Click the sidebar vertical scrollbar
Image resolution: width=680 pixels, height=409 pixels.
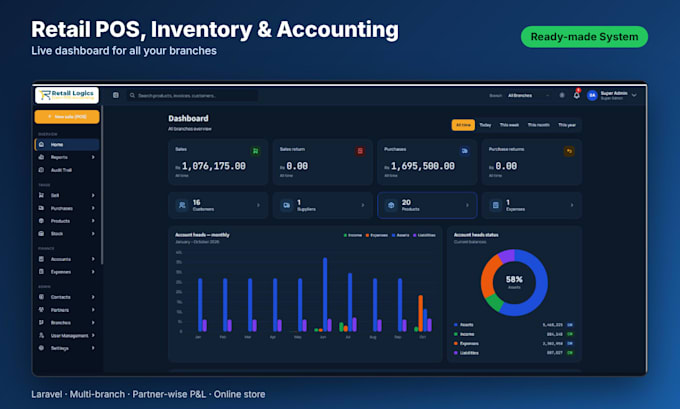(x=102, y=184)
